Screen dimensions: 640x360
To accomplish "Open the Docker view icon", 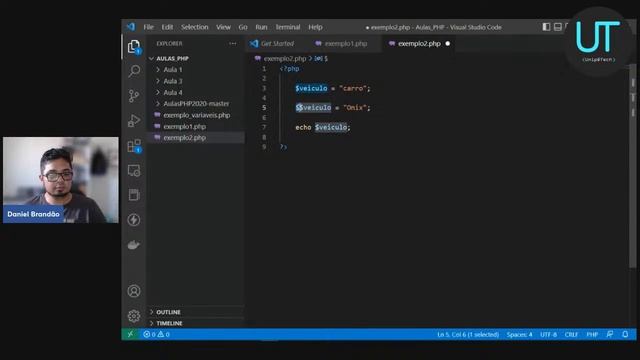I will click(x=134, y=244).
